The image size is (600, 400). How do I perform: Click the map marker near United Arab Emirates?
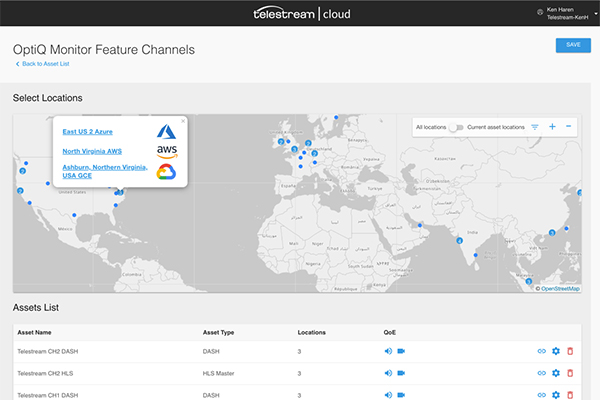[420, 225]
